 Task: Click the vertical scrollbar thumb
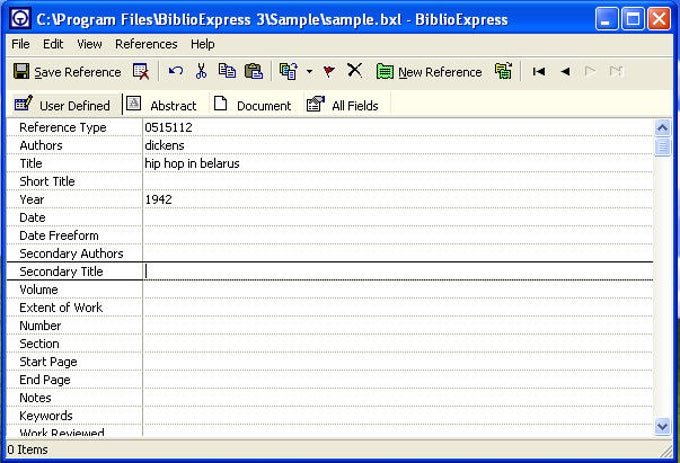coord(662,147)
